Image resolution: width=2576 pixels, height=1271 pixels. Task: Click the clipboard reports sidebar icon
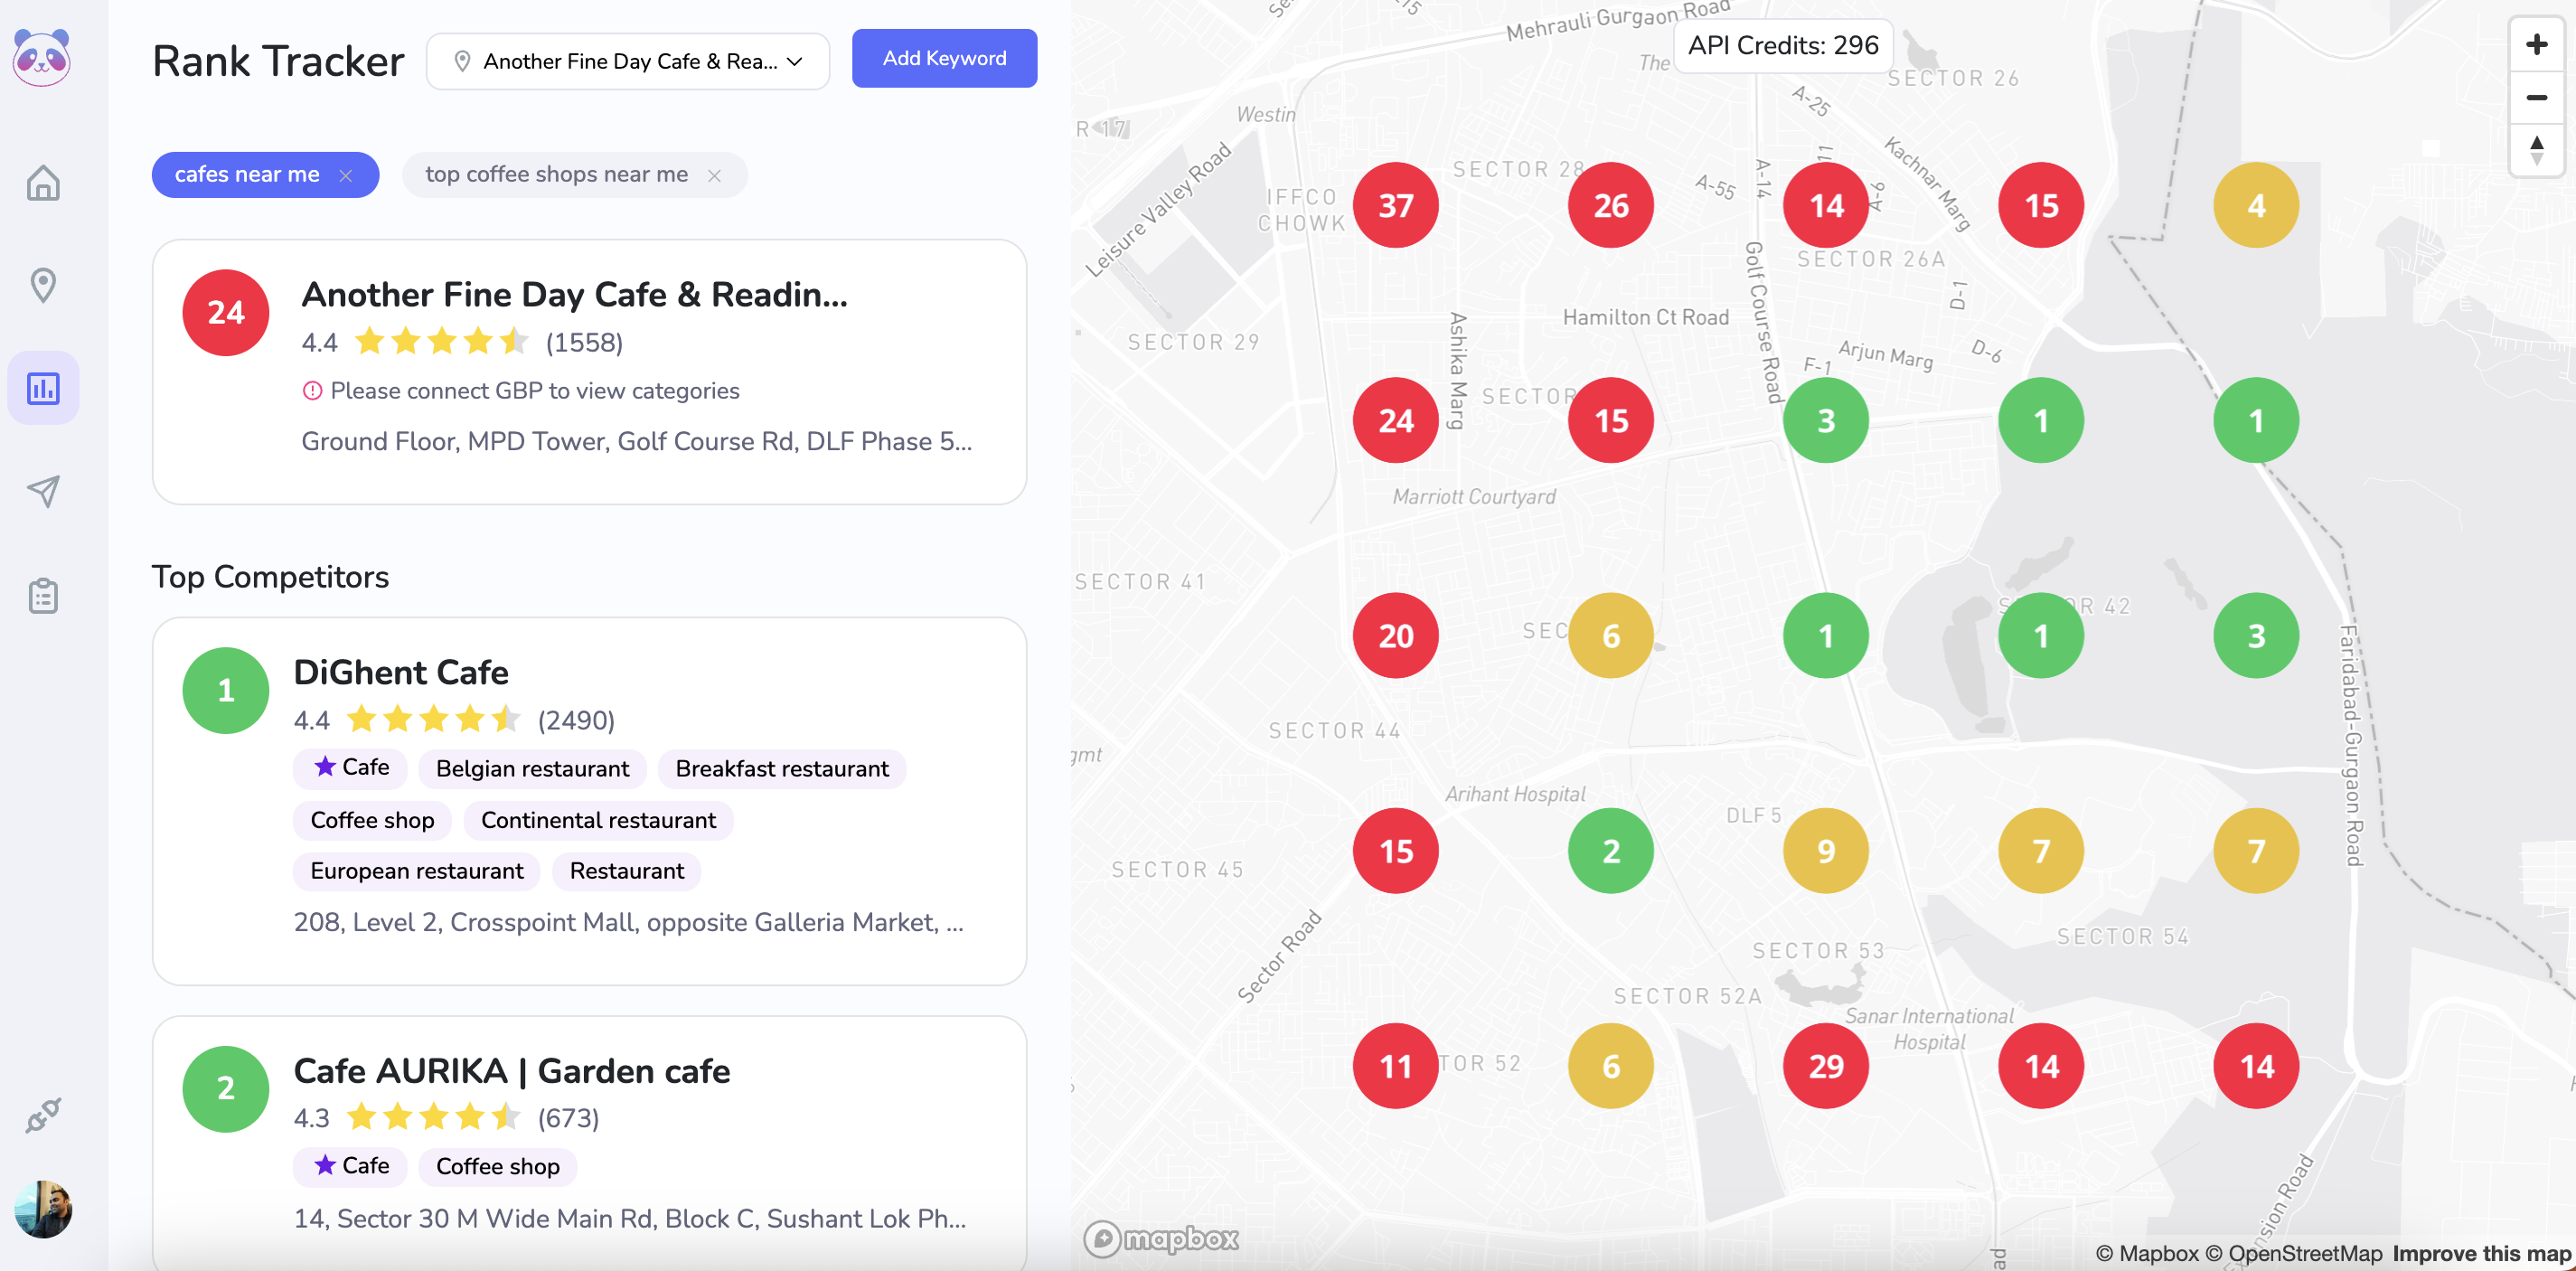pyautogui.click(x=43, y=596)
